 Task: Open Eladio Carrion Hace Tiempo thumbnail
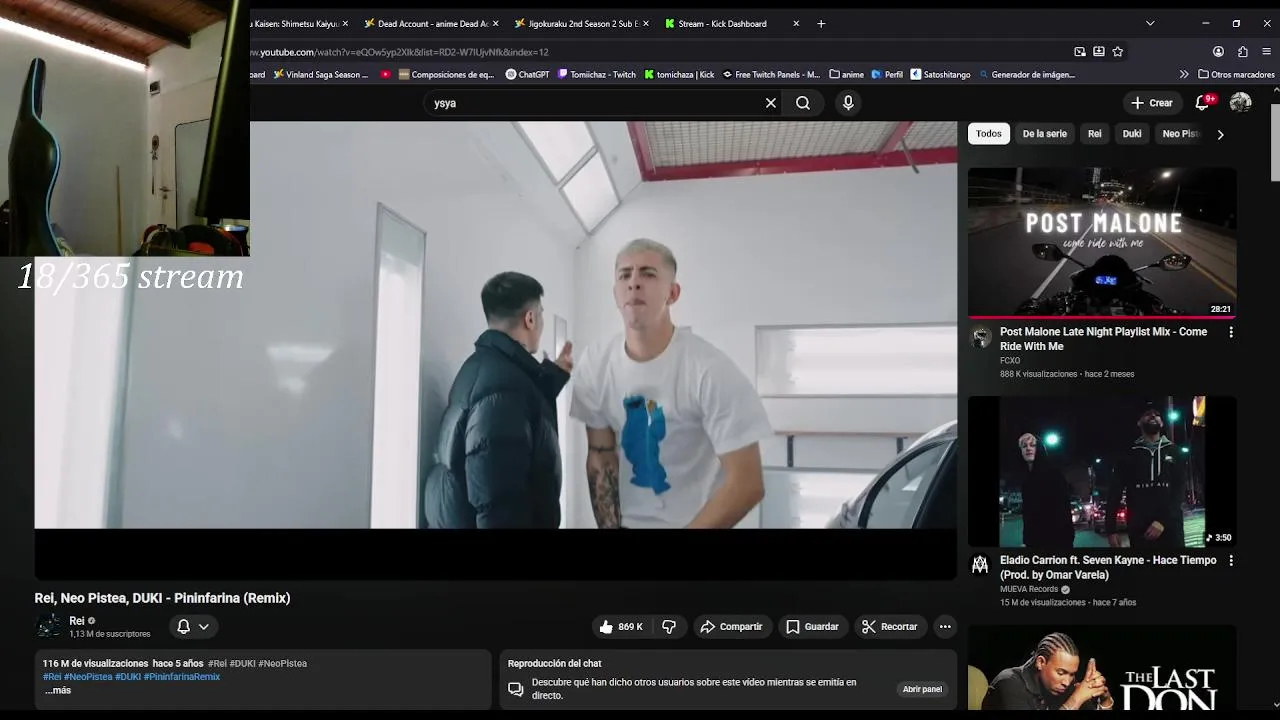1102,471
